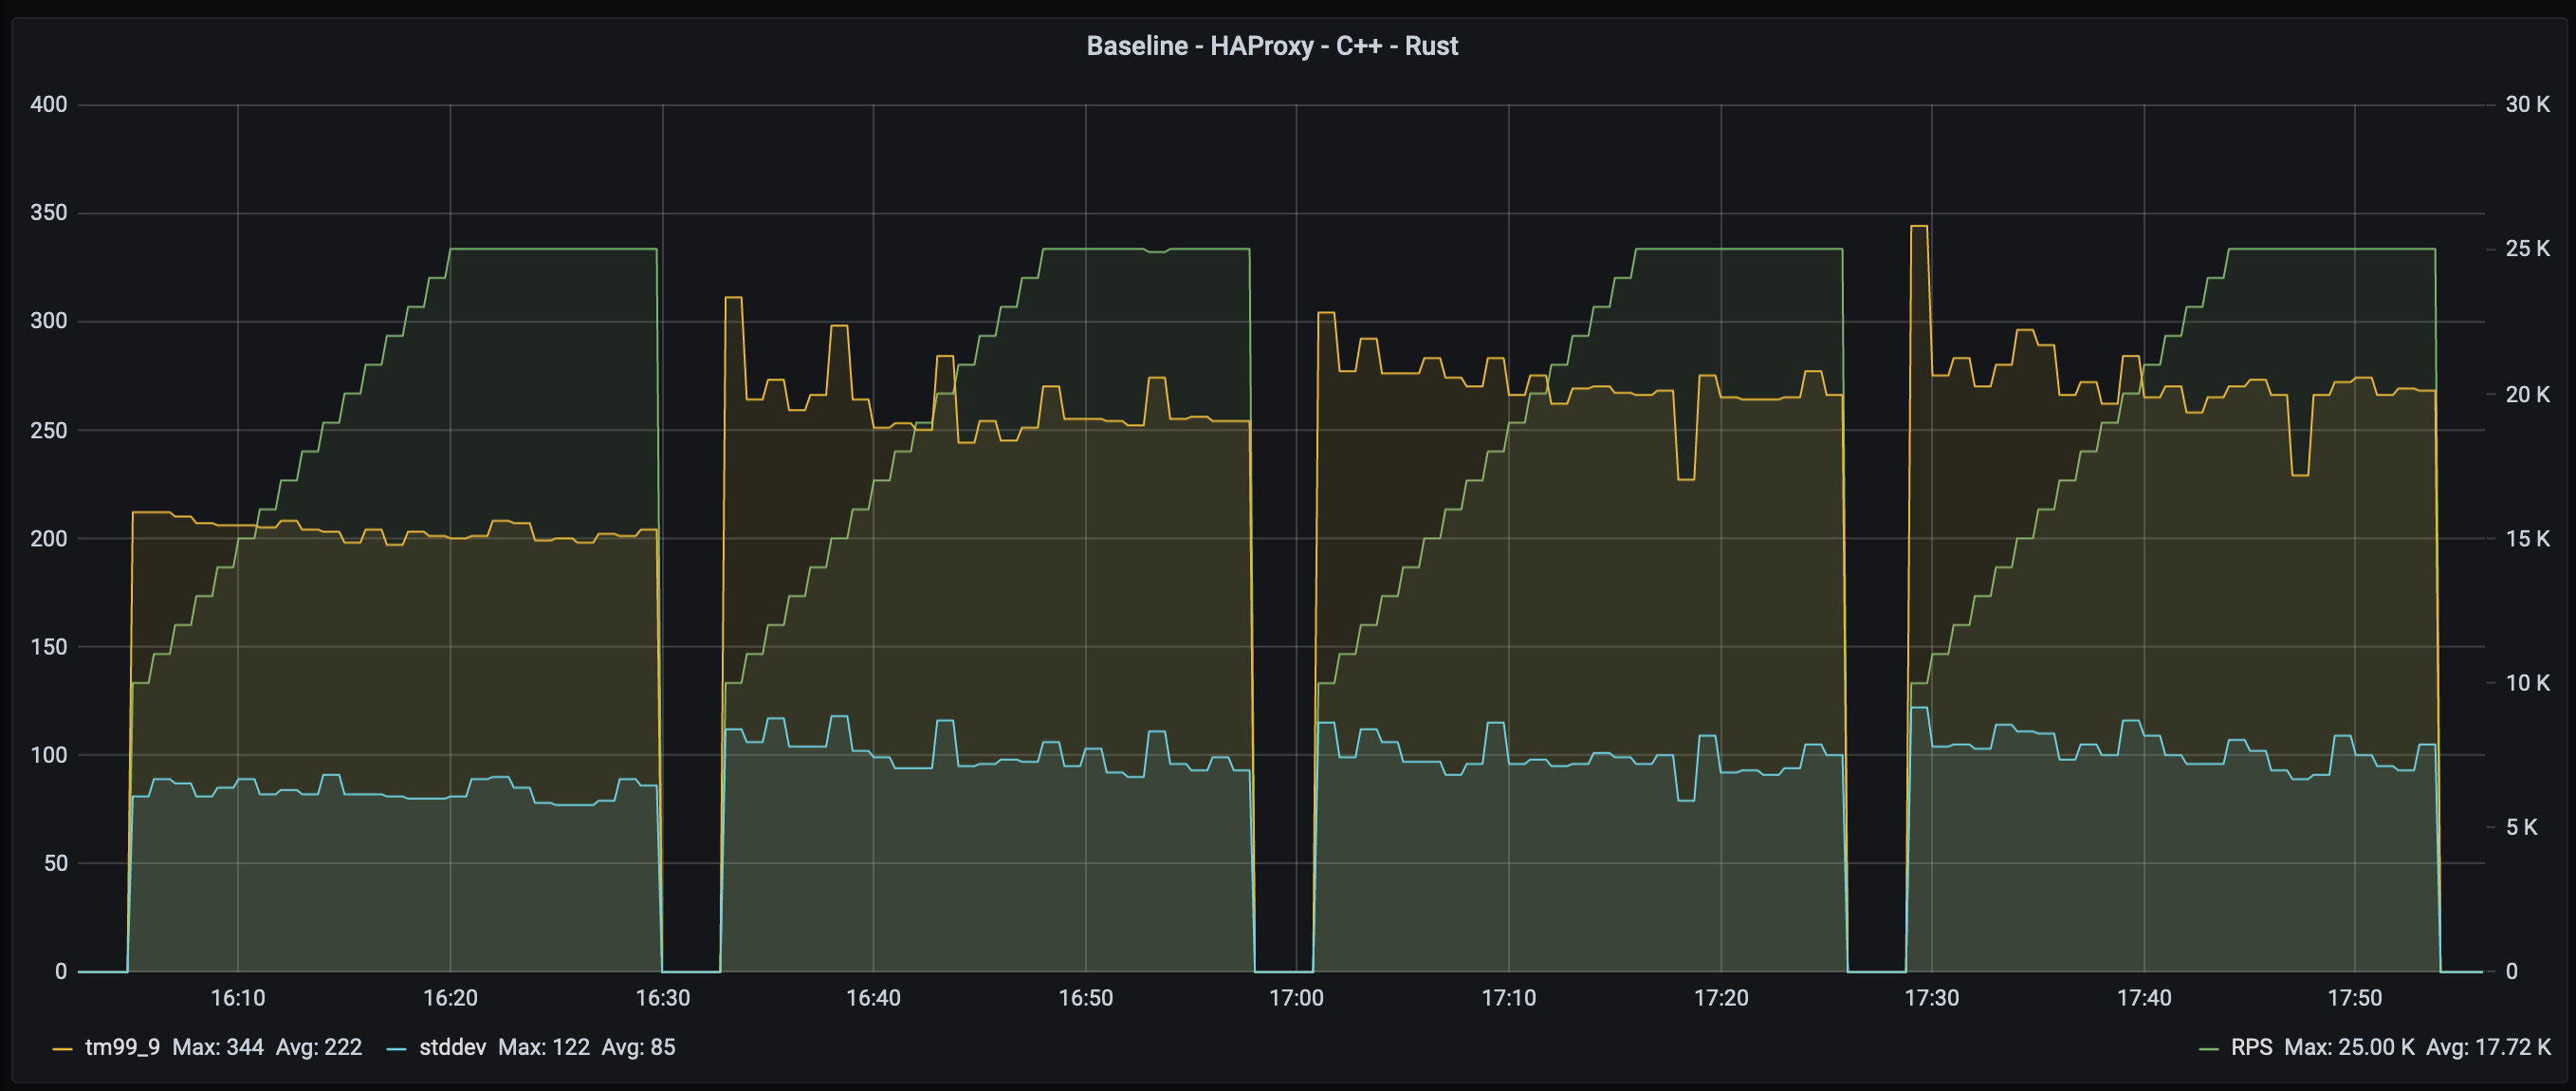Click the 0 left y-axis label

61,971
